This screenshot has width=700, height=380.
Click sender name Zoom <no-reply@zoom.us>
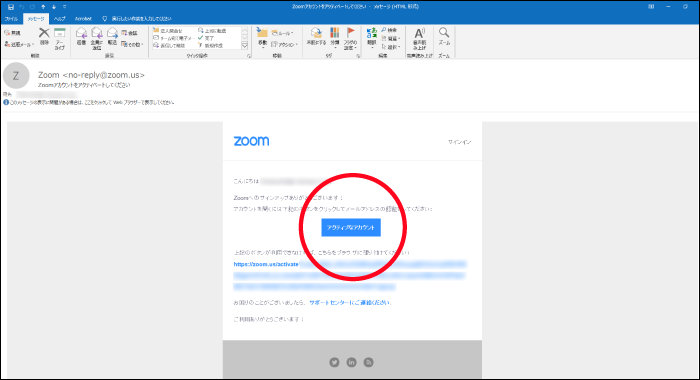[x=91, y=75]
